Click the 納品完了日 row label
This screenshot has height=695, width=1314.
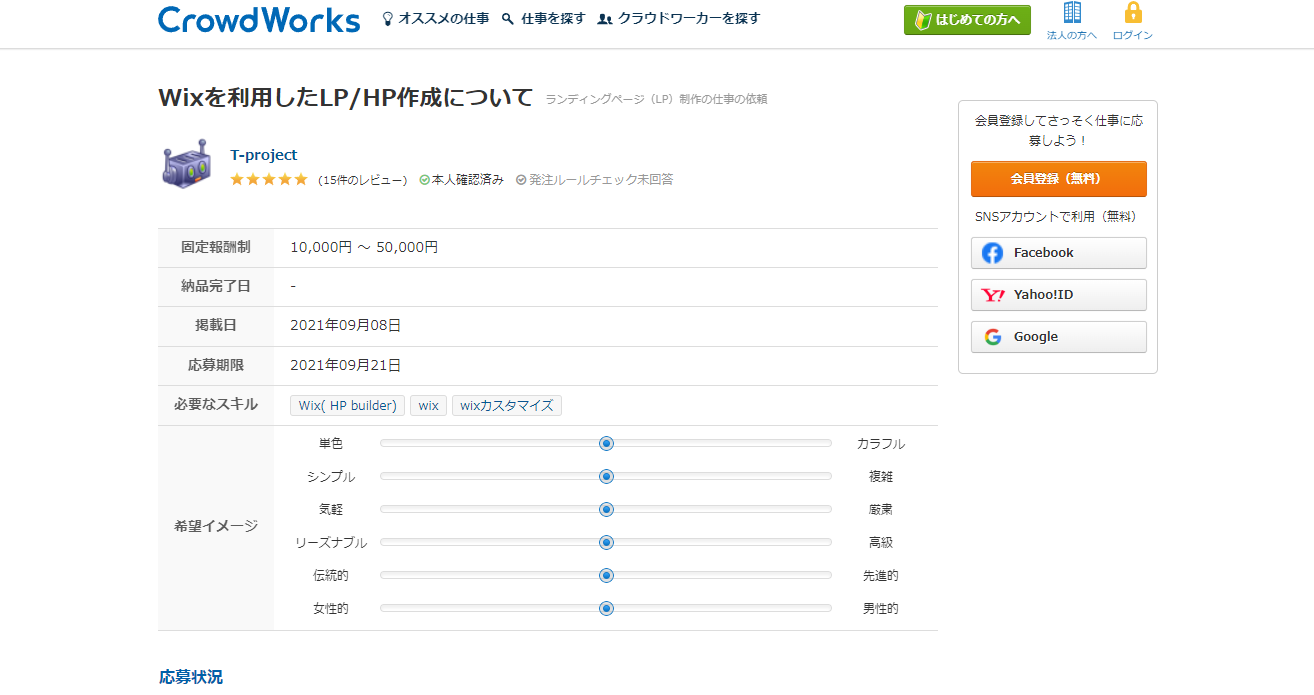tap(216, 286)
